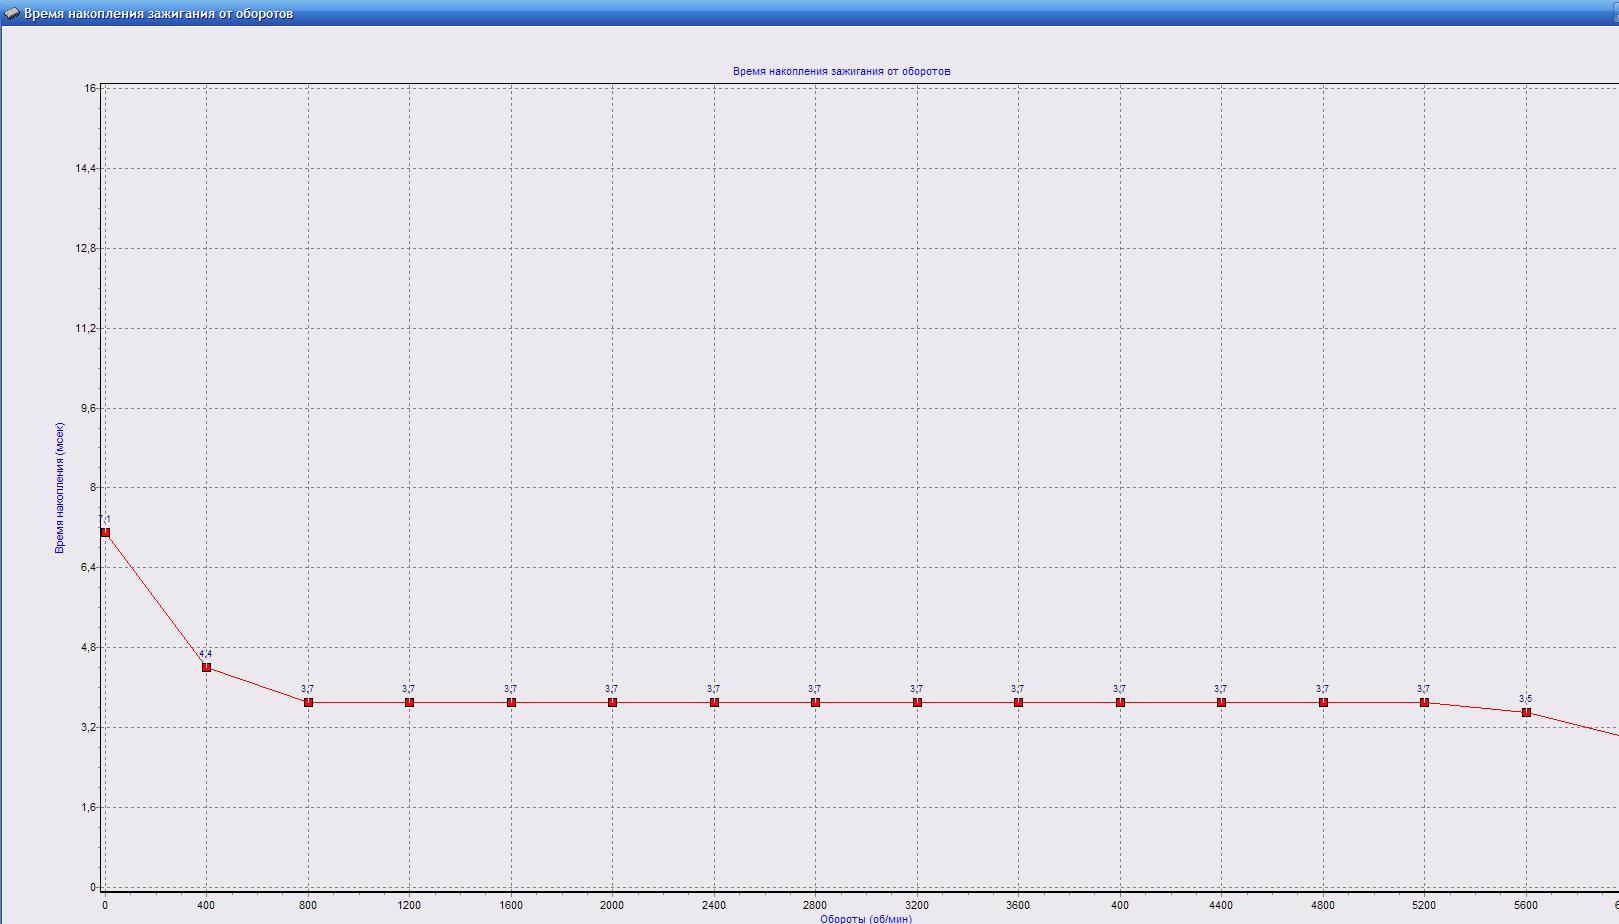Click the '5600' horizontal axis label
This screenshot has height=924, width=1619.
1526,905
